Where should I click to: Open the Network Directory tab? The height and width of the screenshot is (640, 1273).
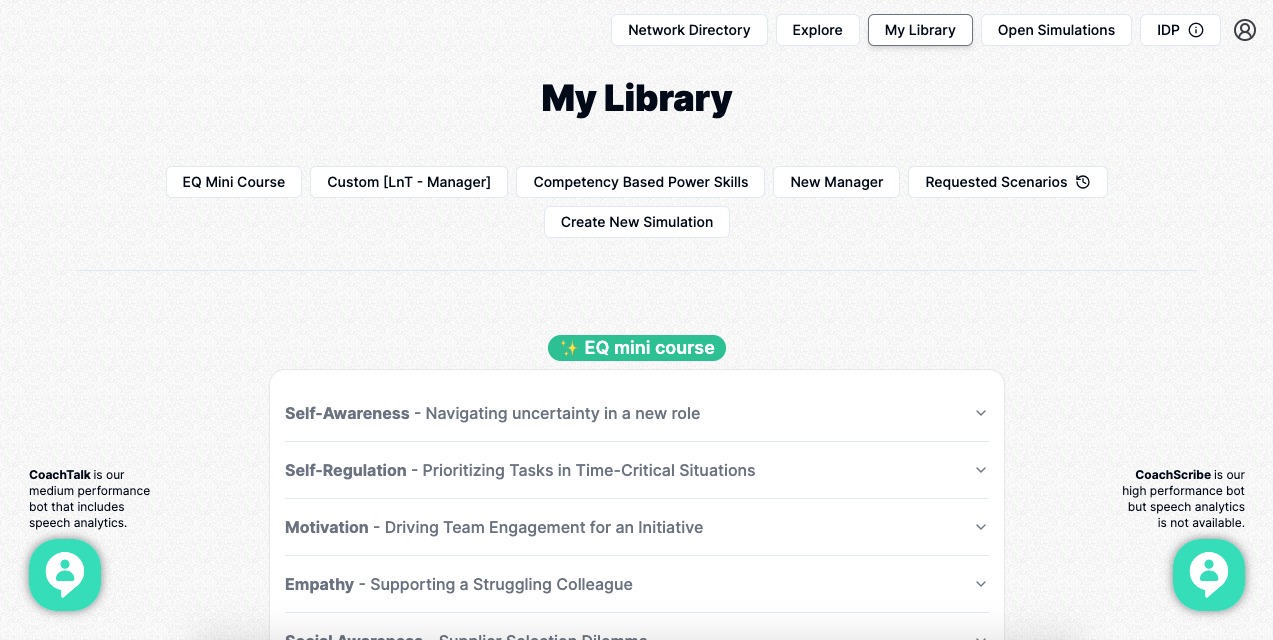(689, 30)
